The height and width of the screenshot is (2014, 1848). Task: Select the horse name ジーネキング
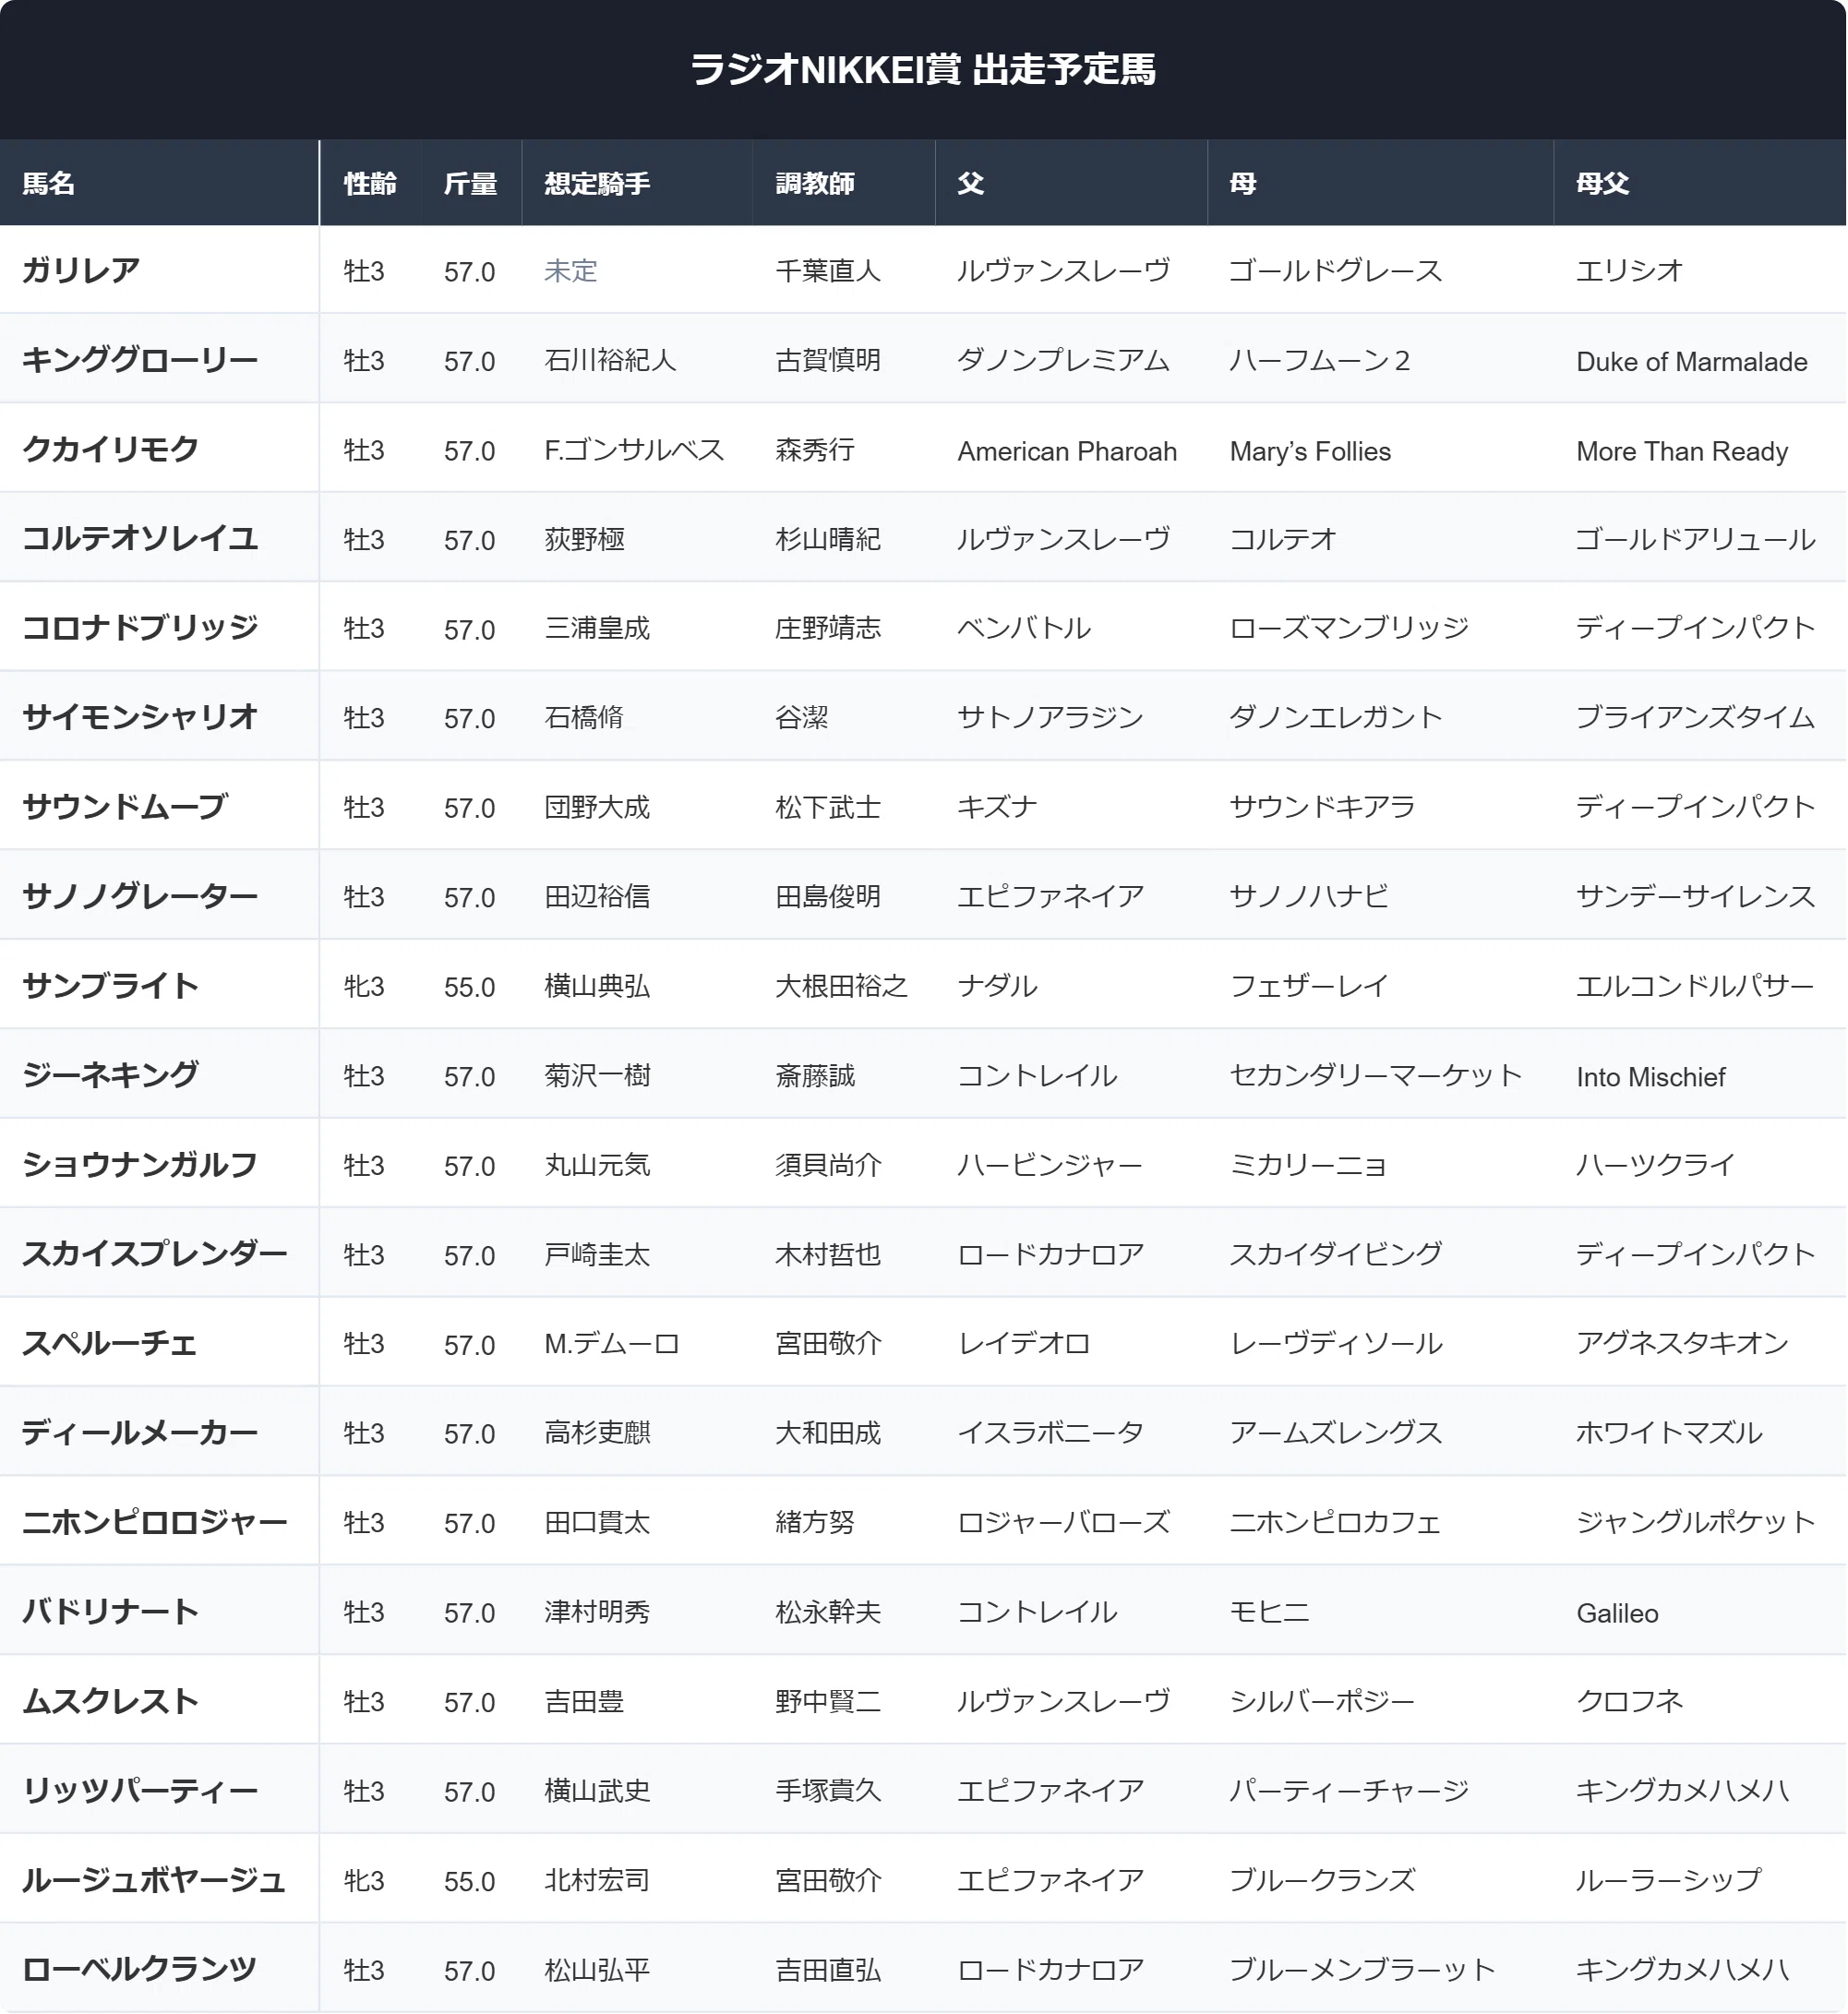pos(111,1075)
